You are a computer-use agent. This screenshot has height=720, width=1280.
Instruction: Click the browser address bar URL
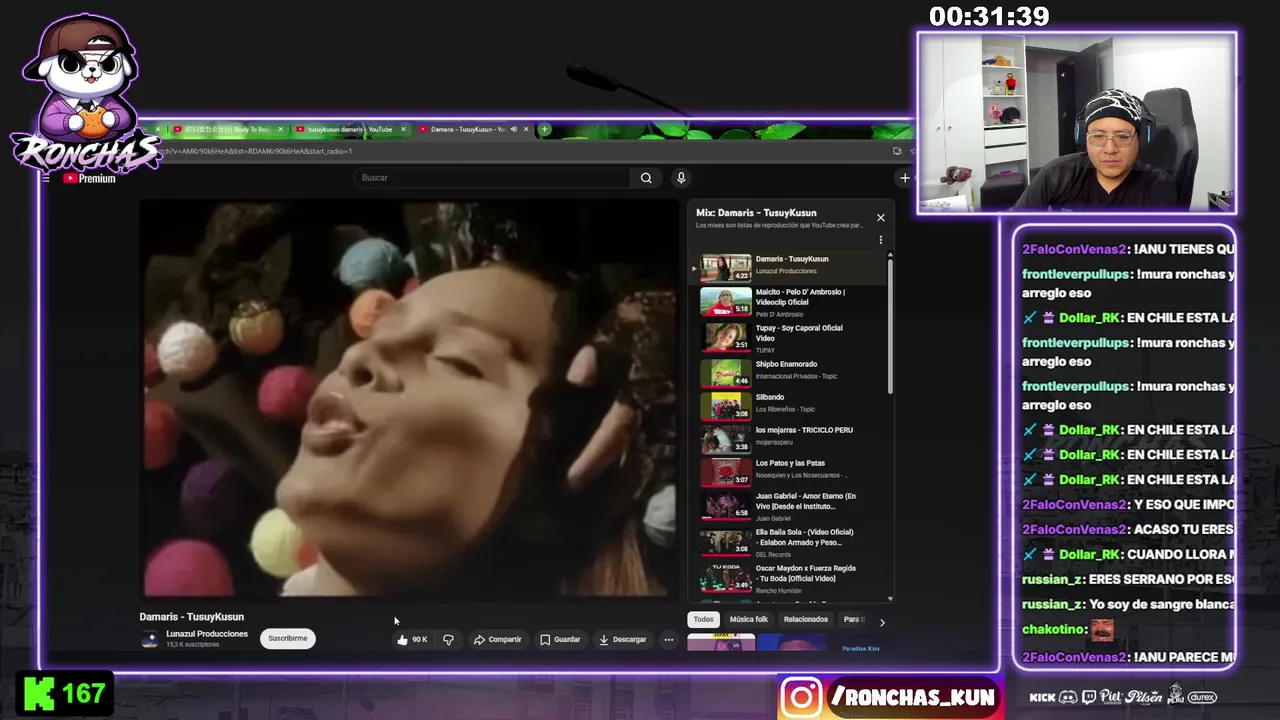tap(255, 151)
